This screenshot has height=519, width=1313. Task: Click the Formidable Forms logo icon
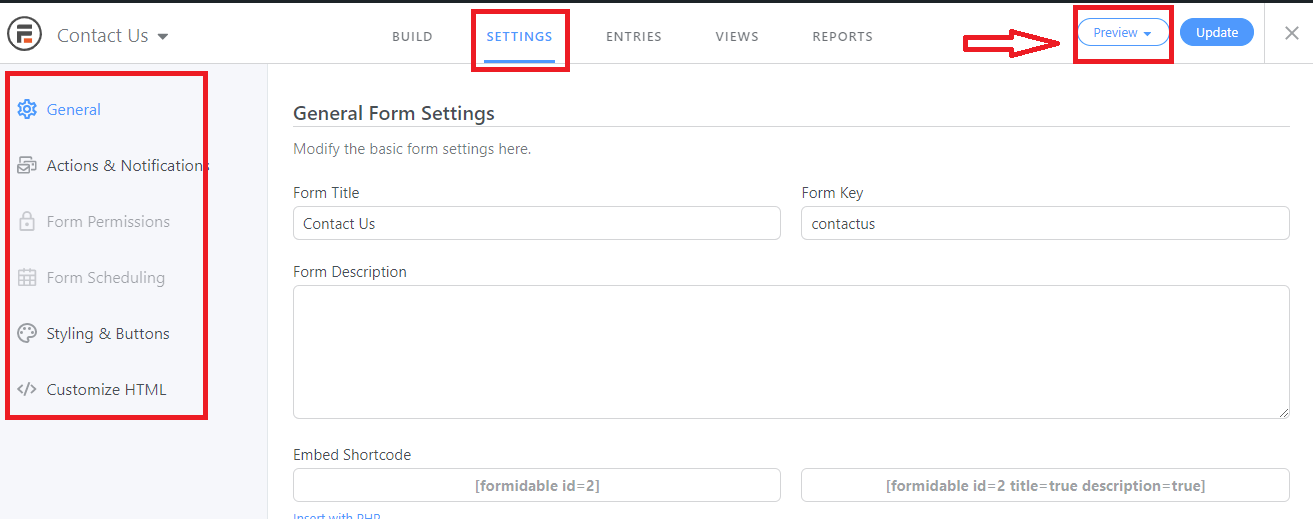point(24,35)
